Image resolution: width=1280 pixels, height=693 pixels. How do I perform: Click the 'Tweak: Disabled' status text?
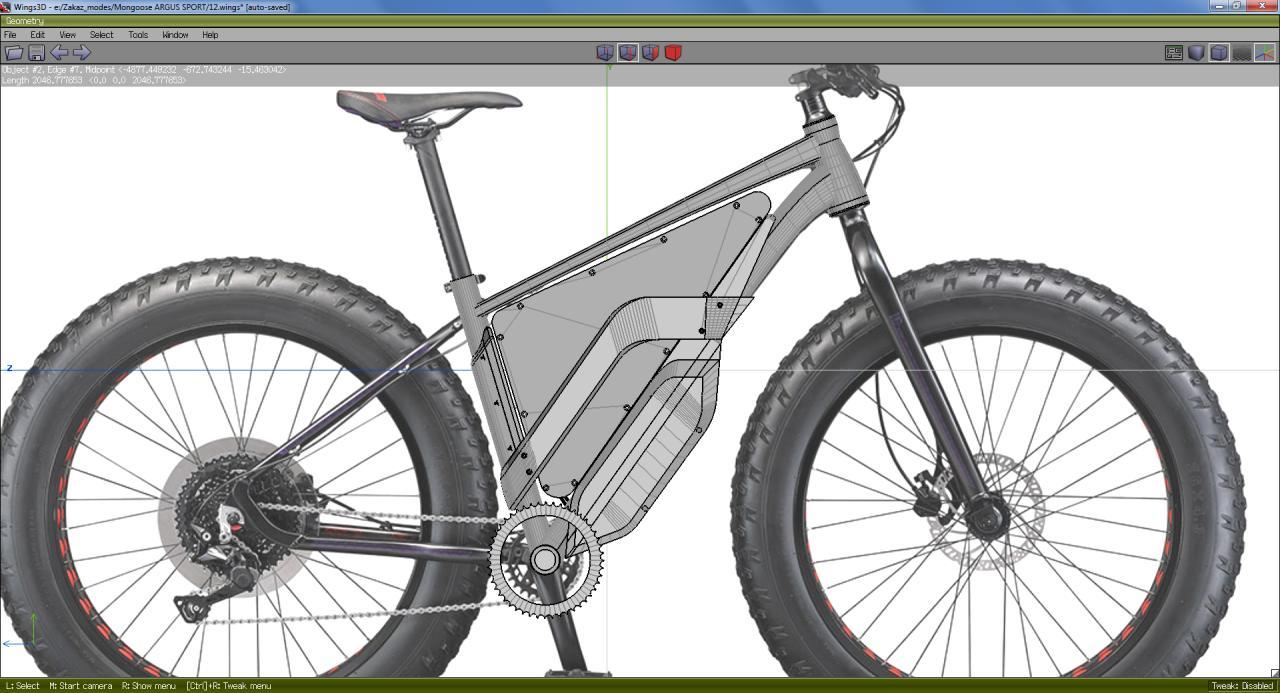(x=1243, y=686)
